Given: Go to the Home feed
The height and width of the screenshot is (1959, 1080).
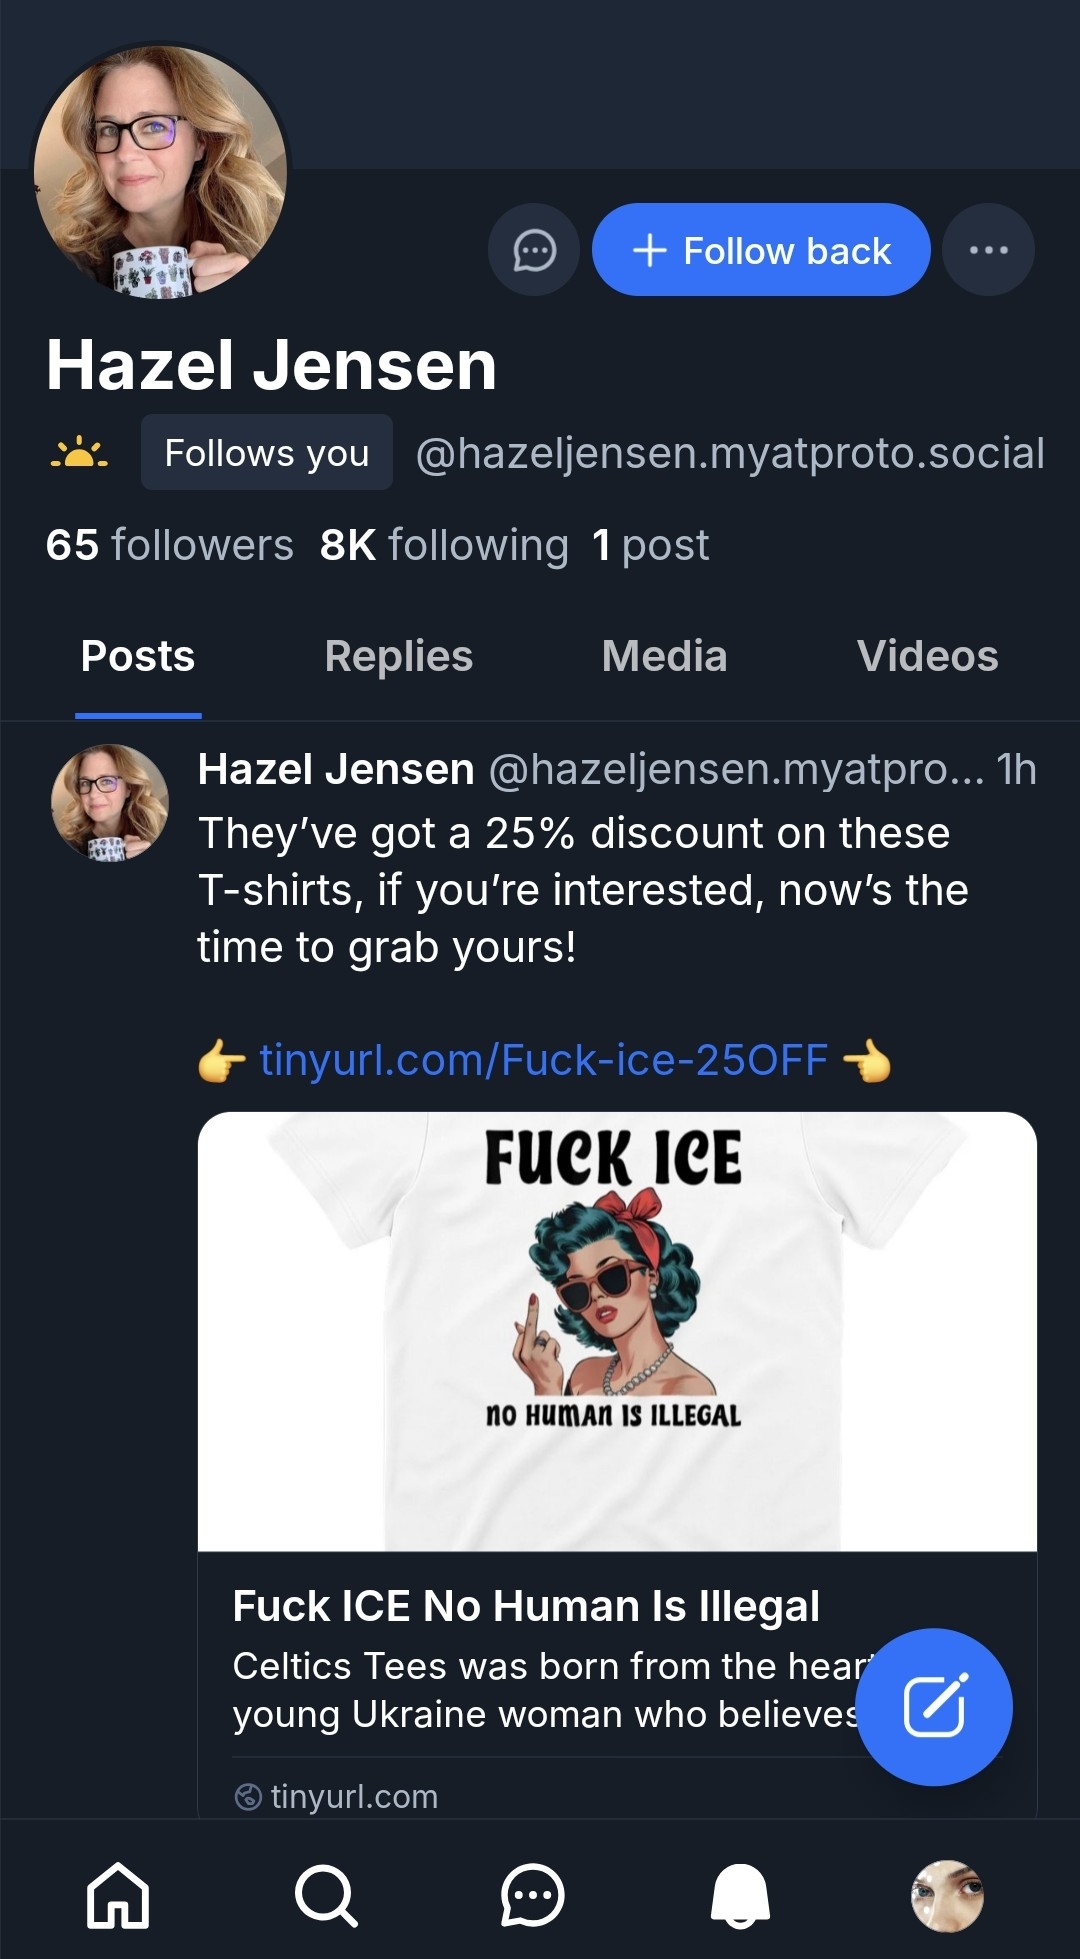Looking at the screenshot, I should tap(118, 1895).
